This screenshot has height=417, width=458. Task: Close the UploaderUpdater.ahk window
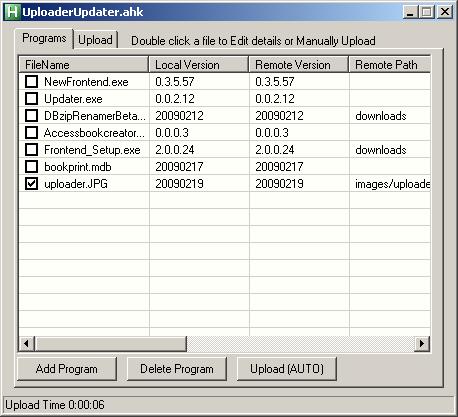click(x=445, y=12)
